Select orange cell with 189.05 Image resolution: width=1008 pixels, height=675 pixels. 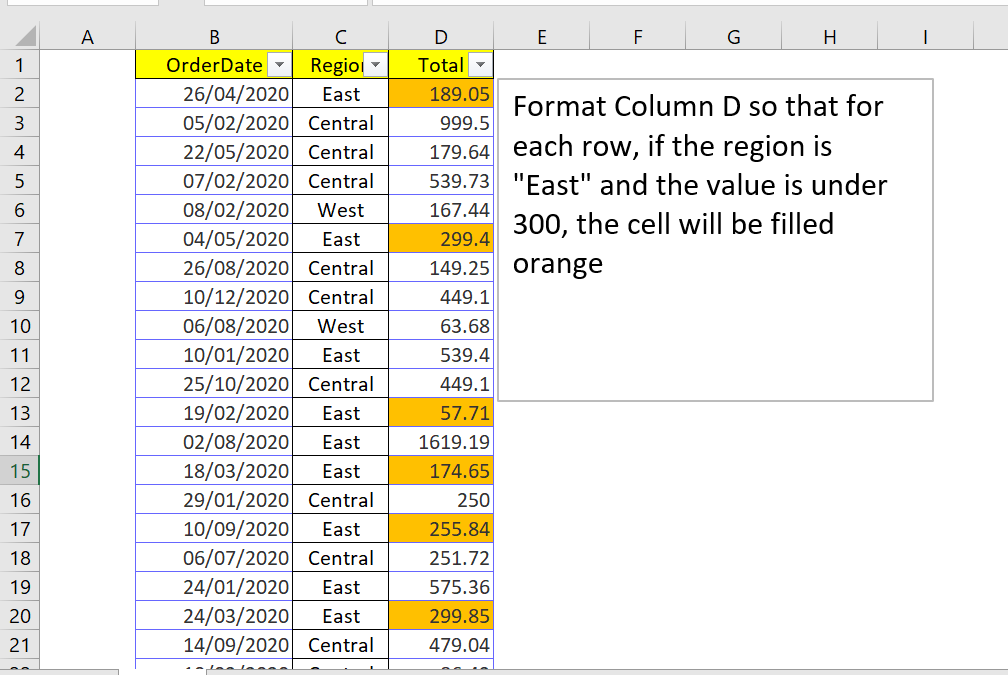441,94
